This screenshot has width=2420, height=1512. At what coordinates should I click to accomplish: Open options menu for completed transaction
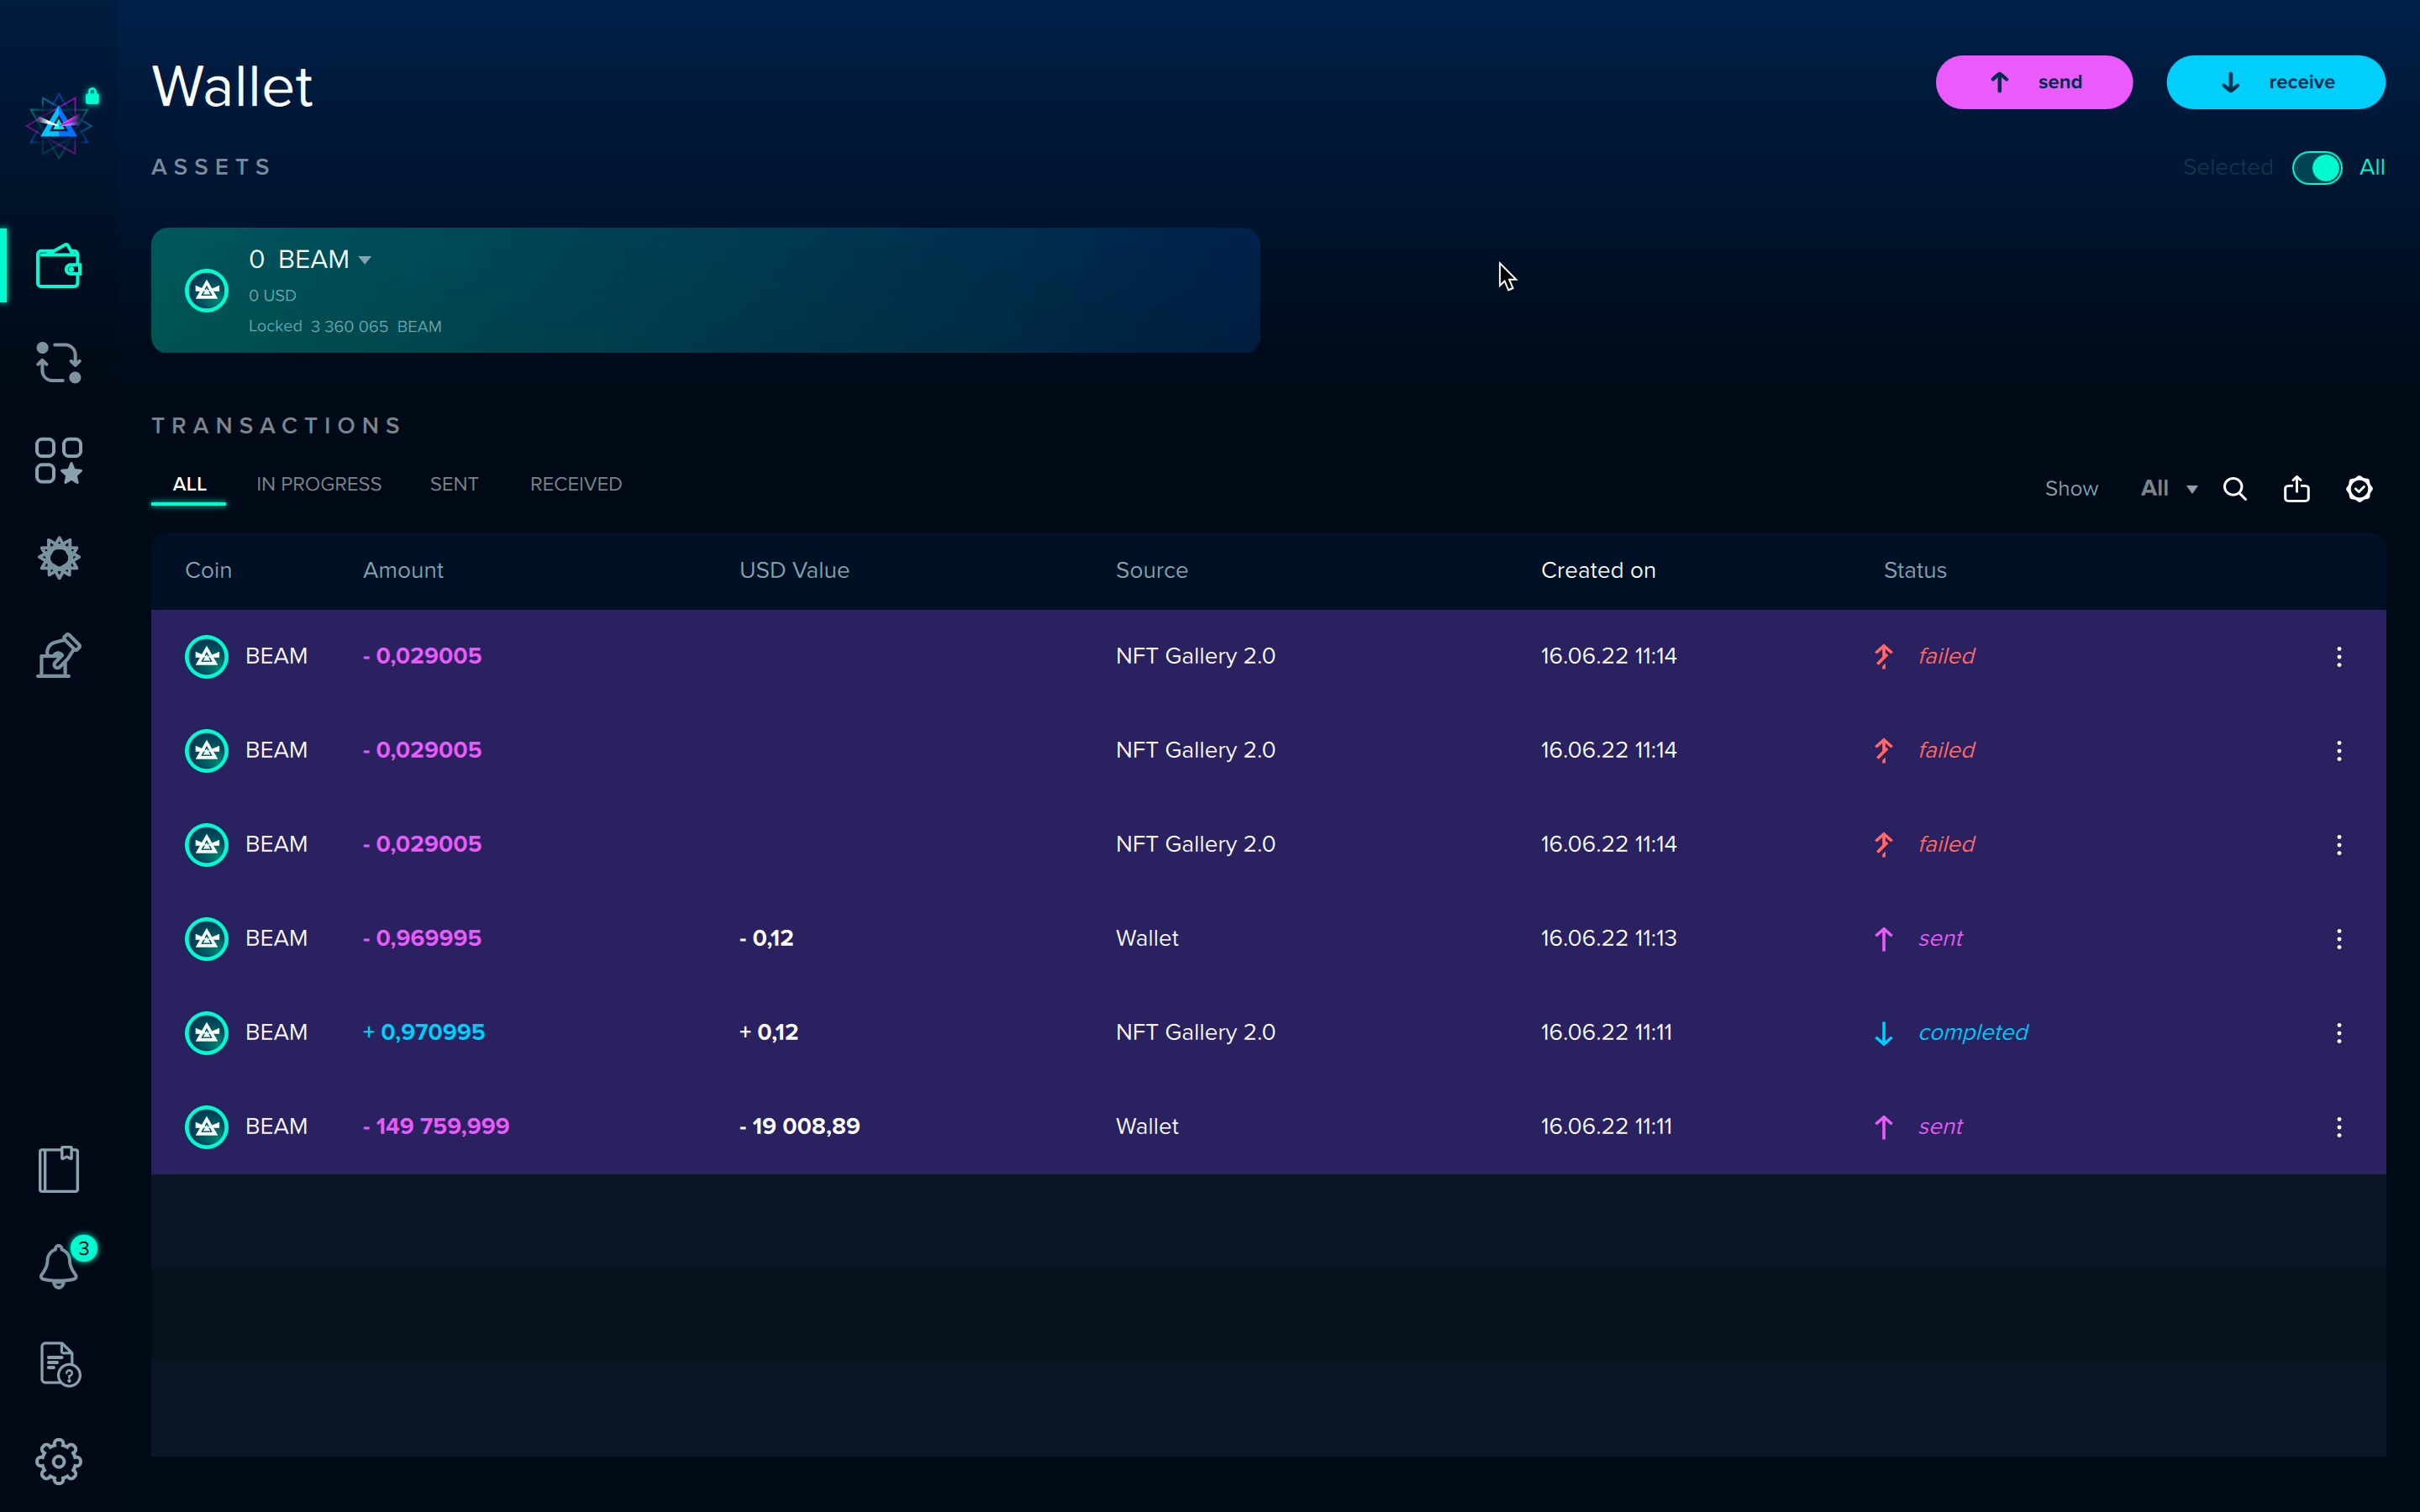point(2338,1033)
